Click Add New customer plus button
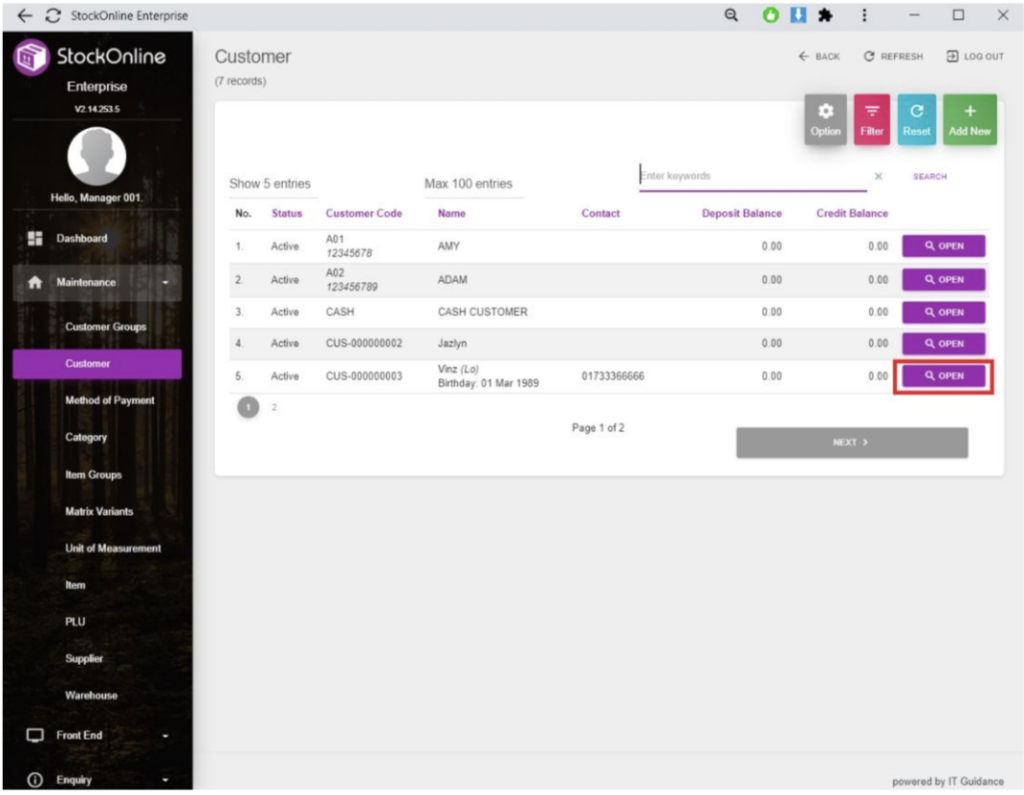 pyautogui.click(x=969, y=119)
